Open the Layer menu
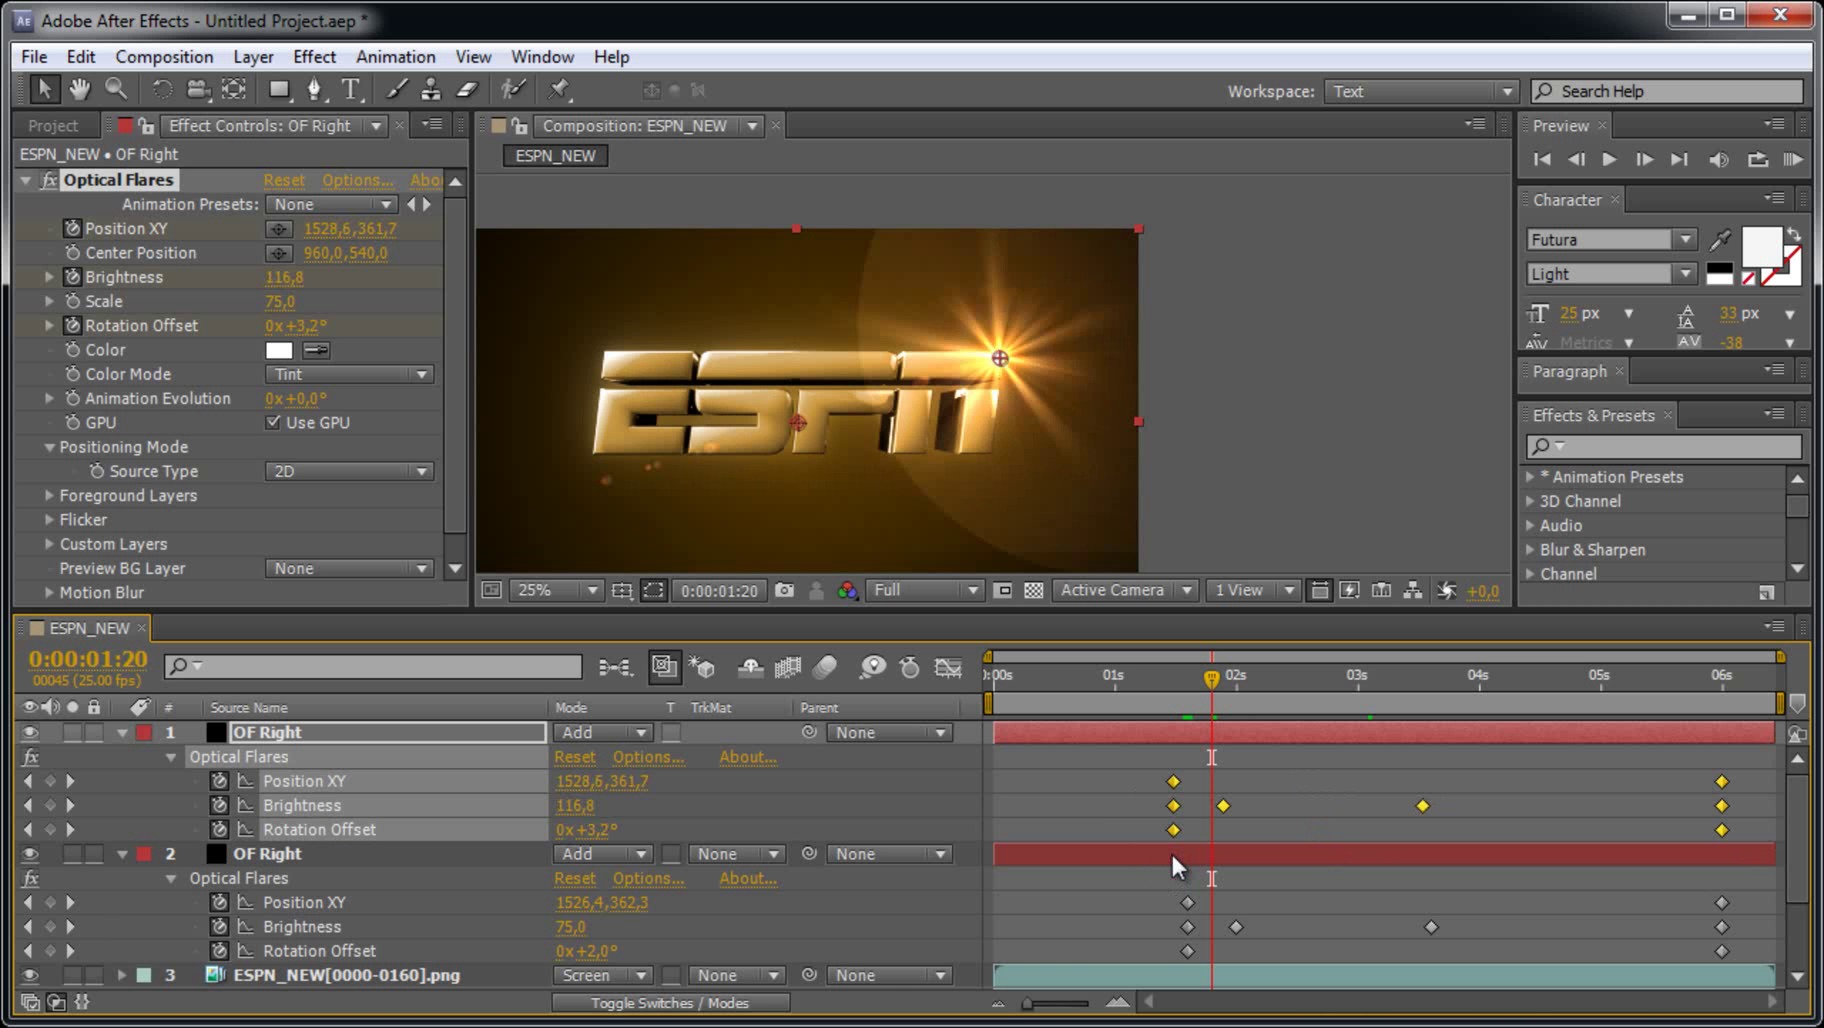 tap(253, 57)
